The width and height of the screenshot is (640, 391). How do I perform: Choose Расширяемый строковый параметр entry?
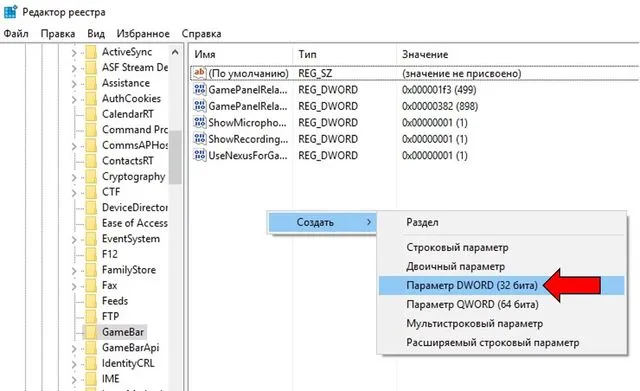coord(501,342)
